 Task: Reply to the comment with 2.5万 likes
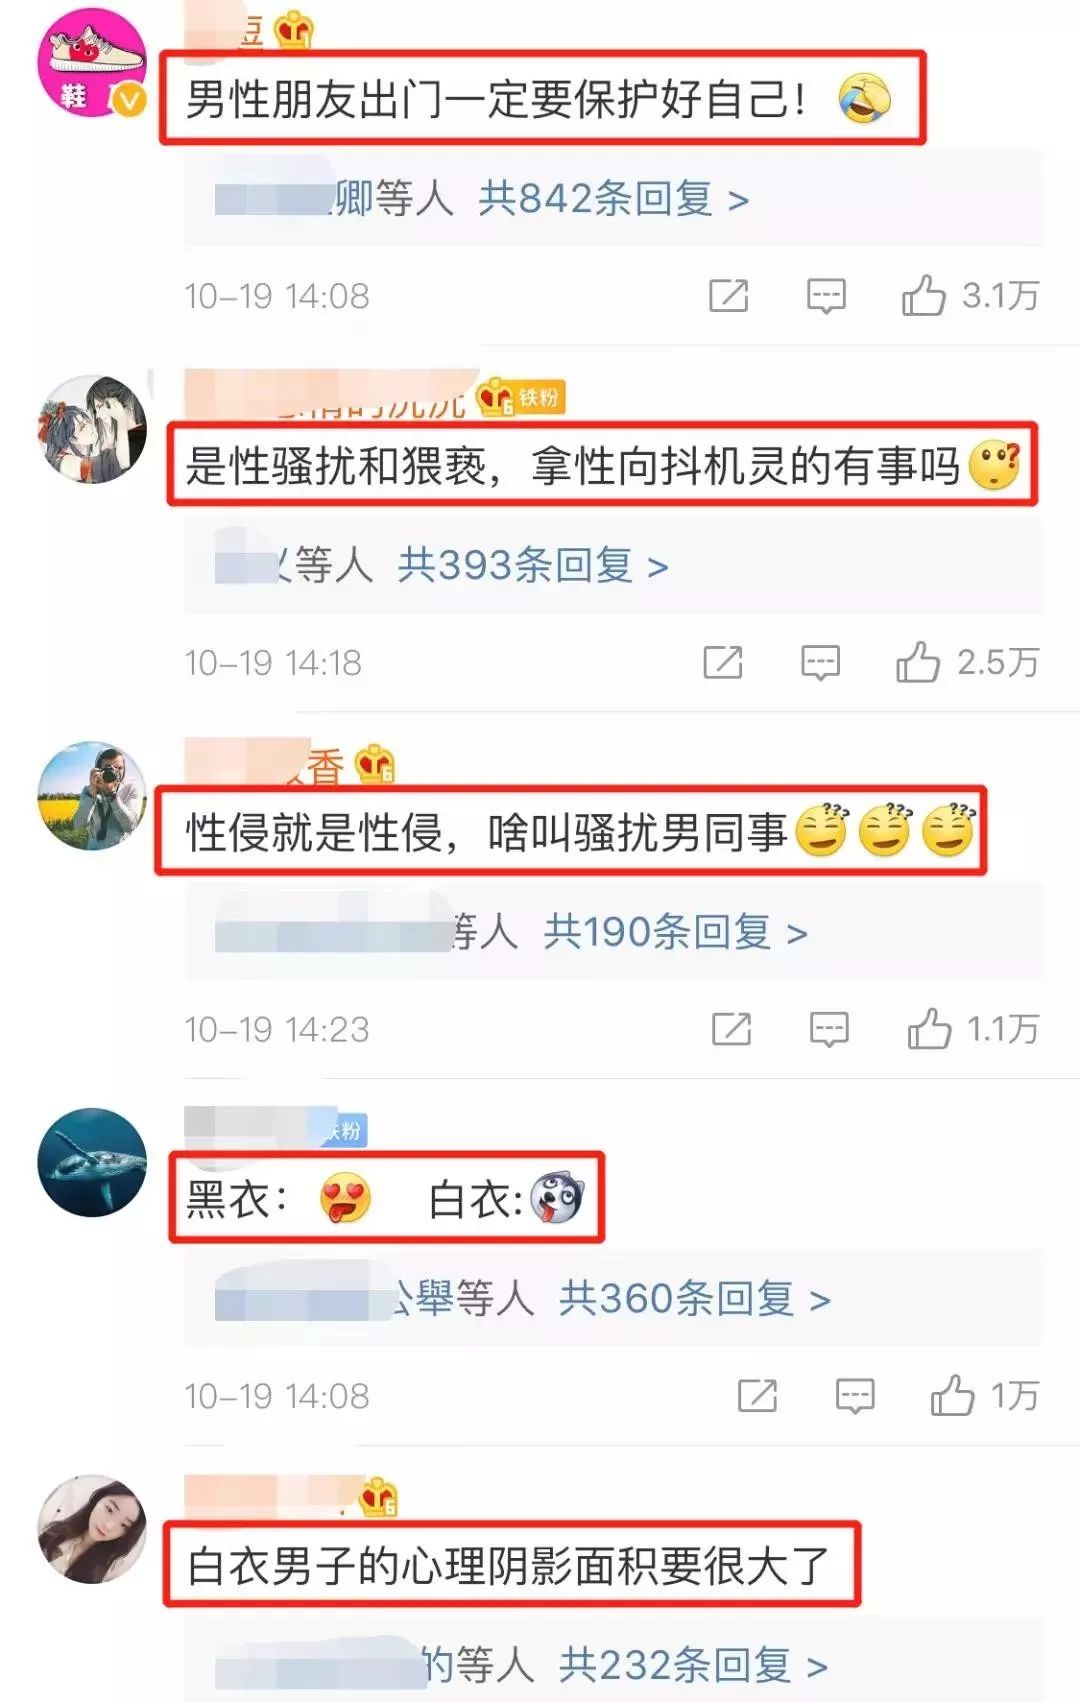820,662
